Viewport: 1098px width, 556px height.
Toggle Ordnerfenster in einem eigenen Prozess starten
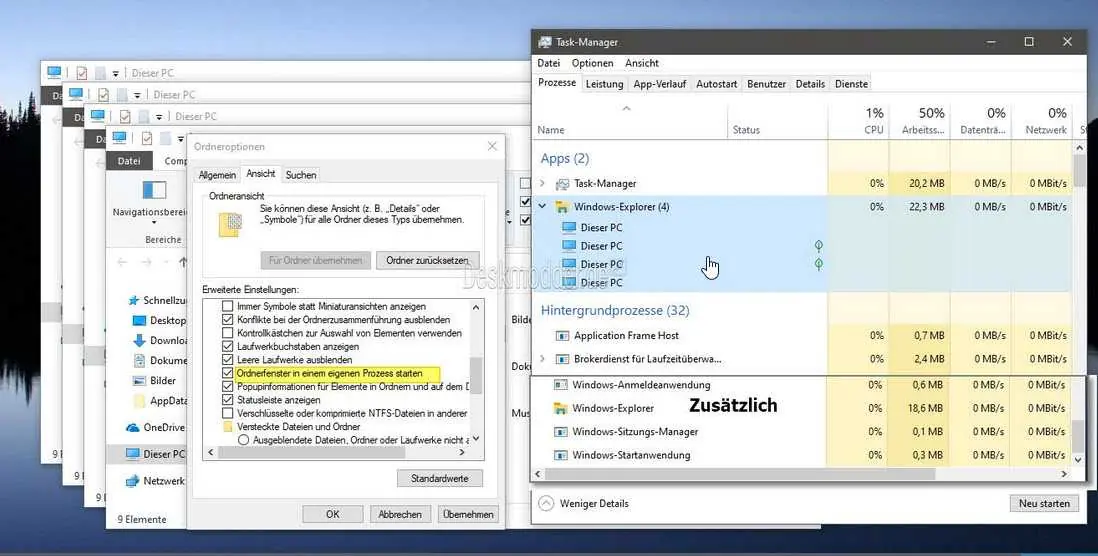pyautogui.click(x=227, y=373)
